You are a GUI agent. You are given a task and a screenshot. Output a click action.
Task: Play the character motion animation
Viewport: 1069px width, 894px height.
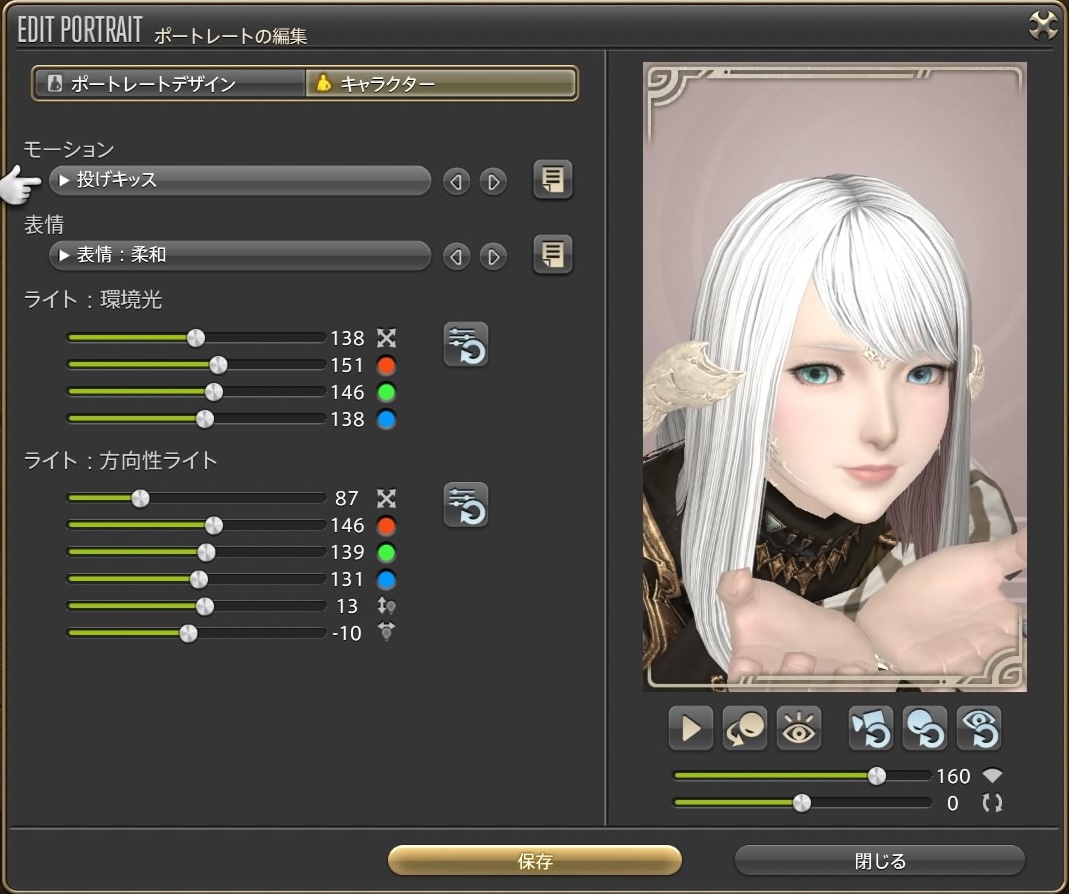[x=690, y=729]
